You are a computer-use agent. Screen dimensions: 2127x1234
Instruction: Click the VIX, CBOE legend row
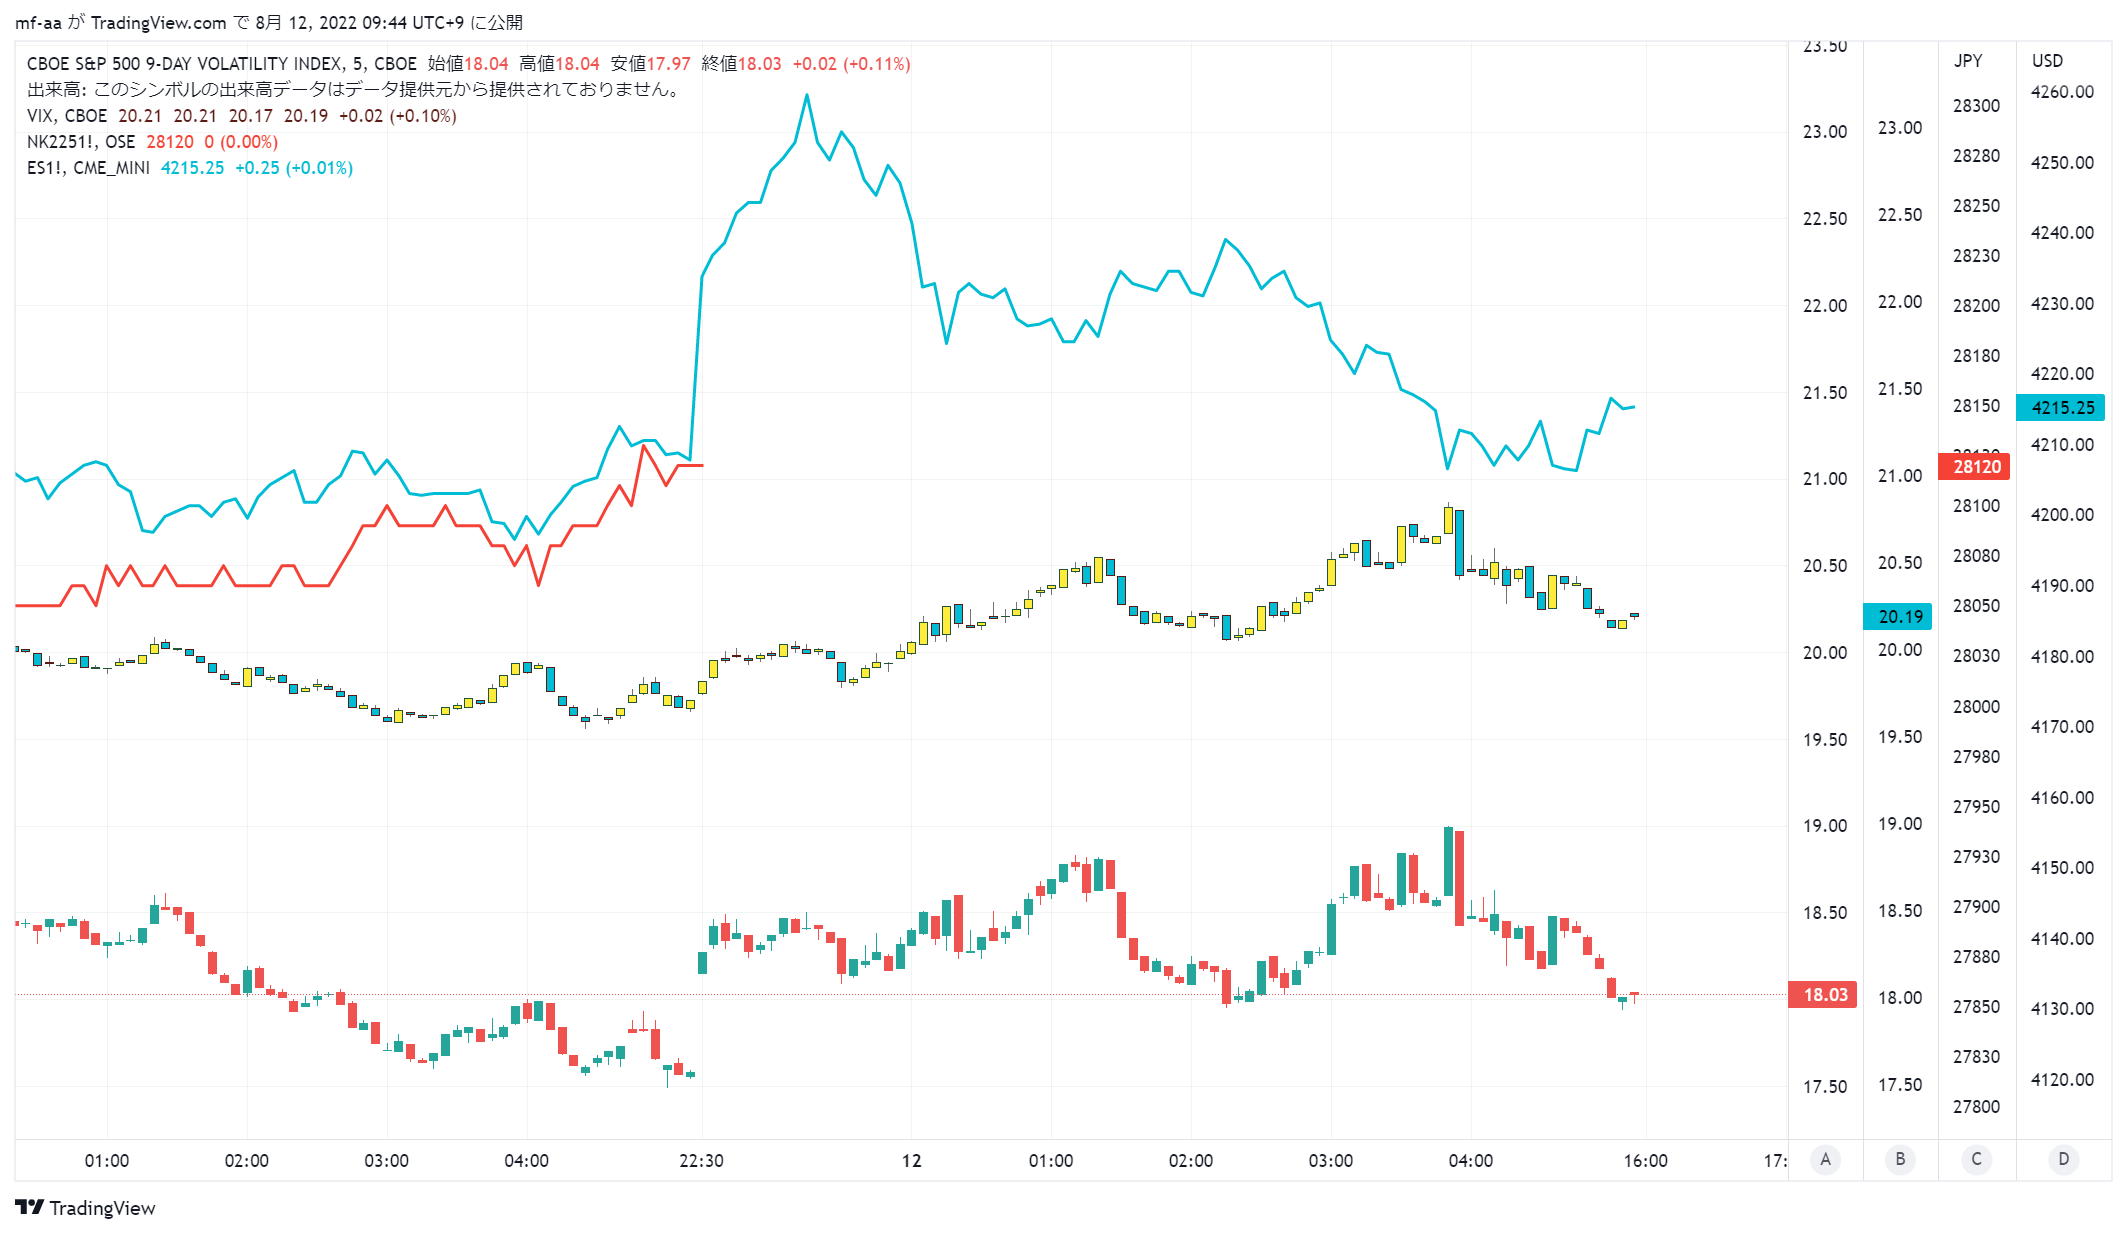click(x=242, y=116)
